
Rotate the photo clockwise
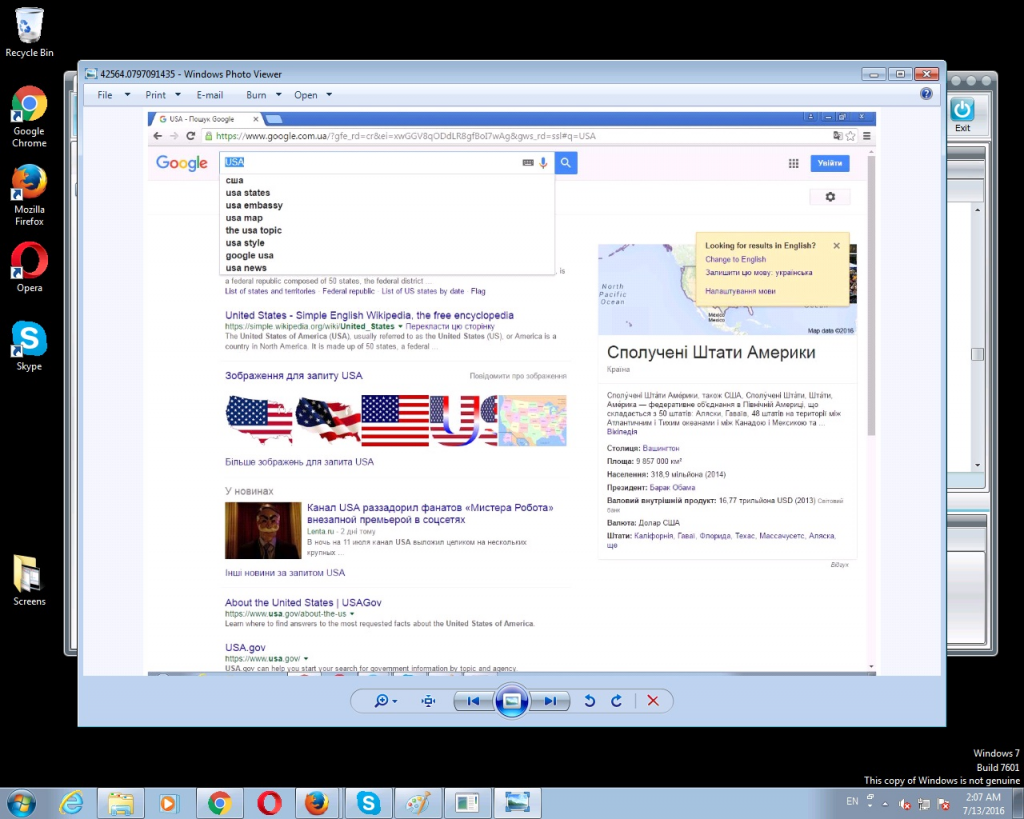point(617,701)
